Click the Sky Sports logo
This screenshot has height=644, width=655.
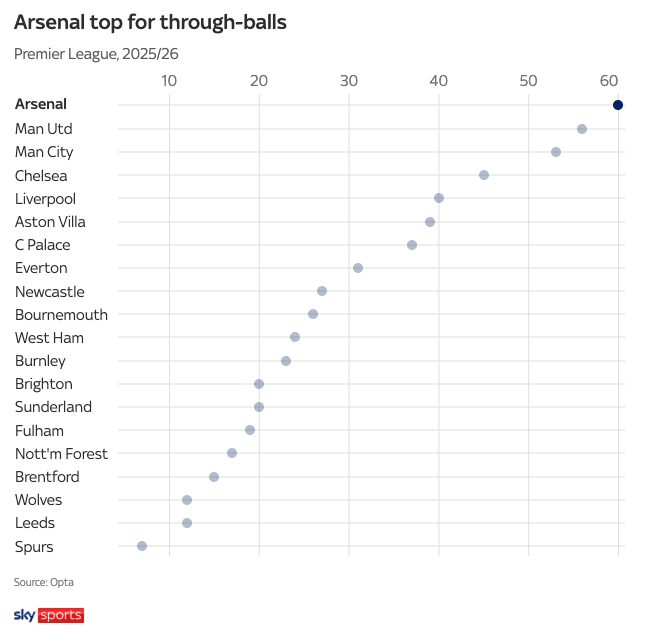48,615
